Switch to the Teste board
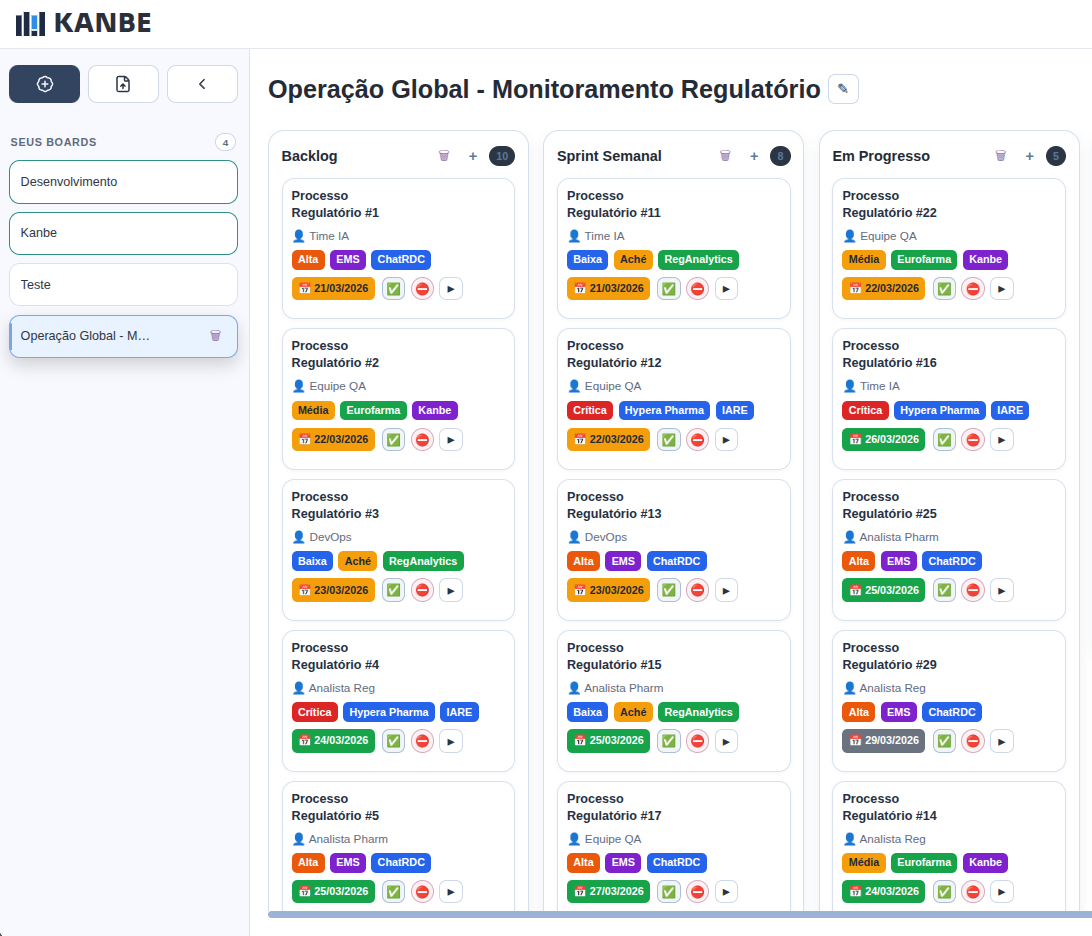Viewport: 1092px width, 936px height. click(x=123, y=284)
